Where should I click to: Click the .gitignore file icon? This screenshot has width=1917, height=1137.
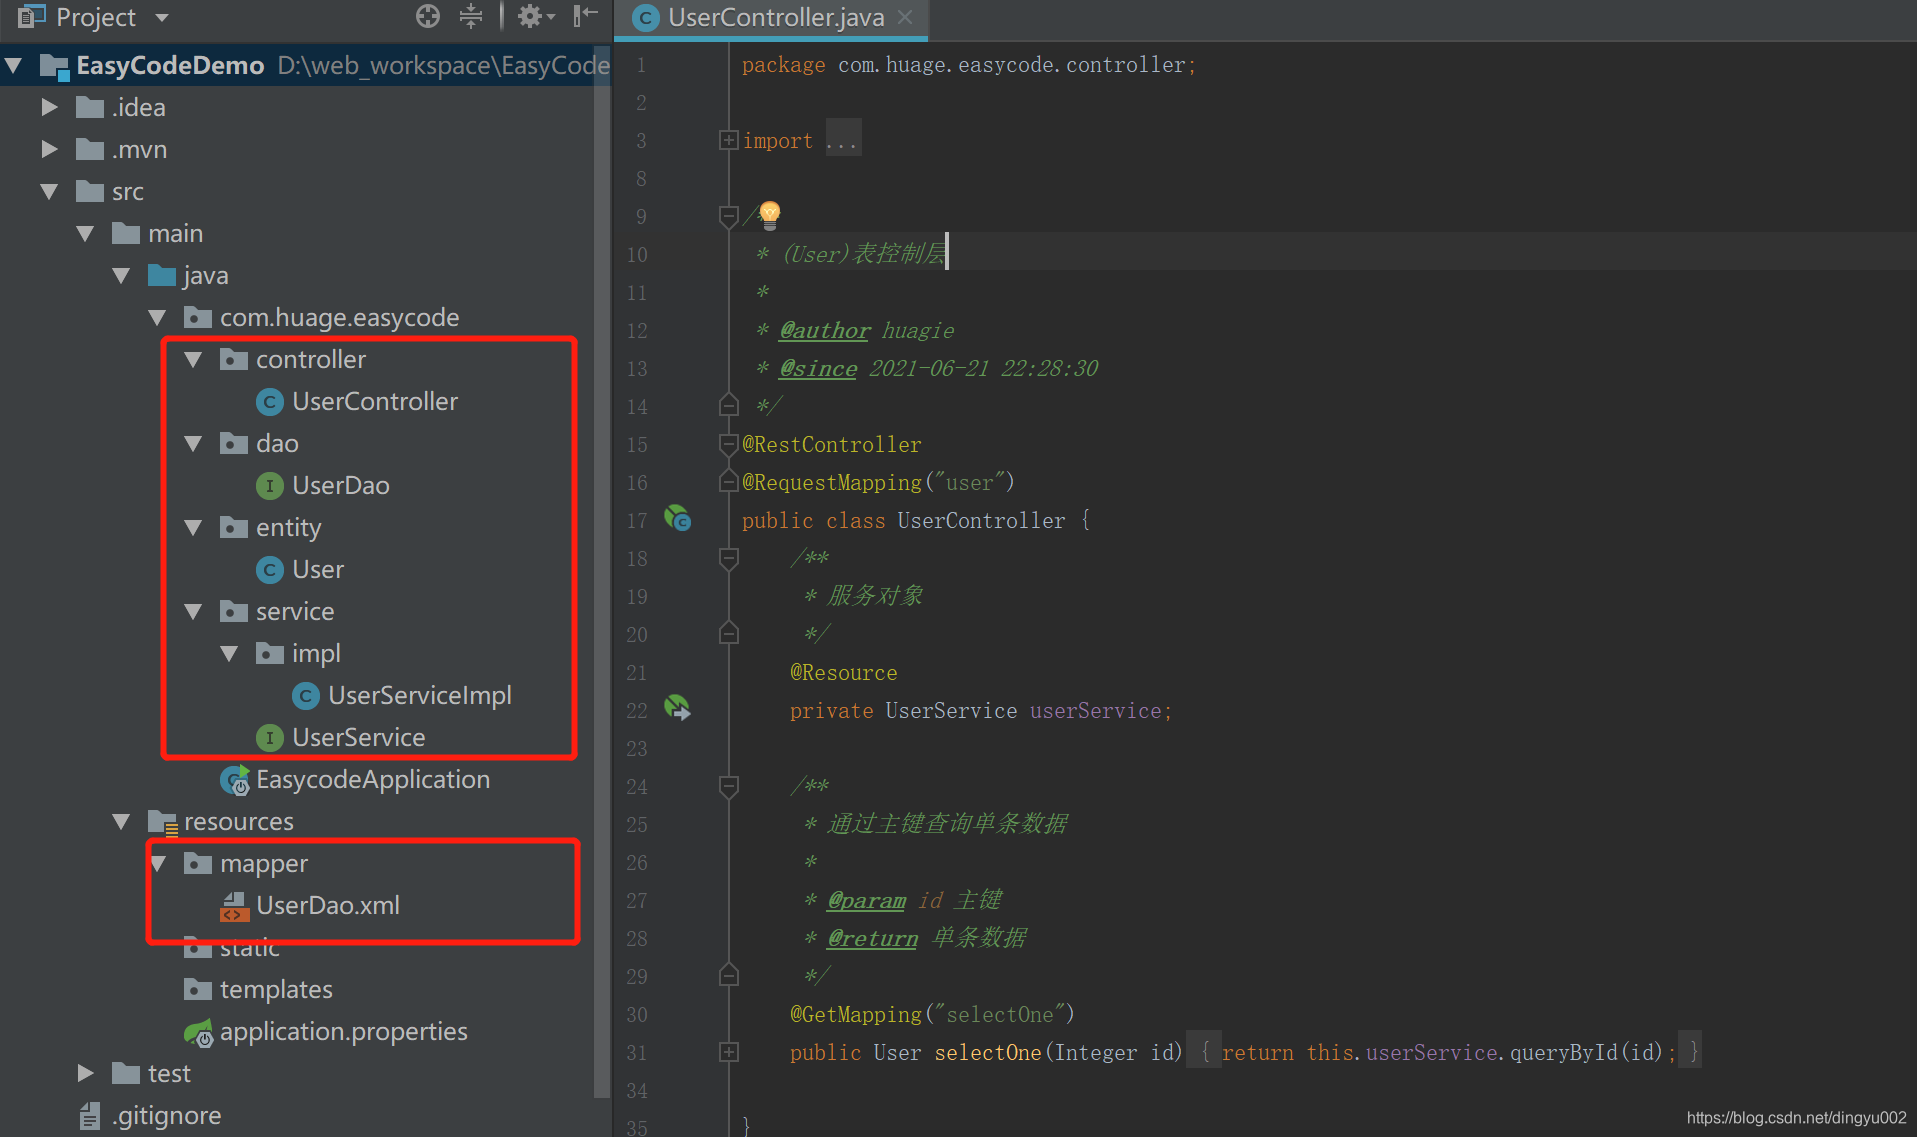pos(90,1116)
